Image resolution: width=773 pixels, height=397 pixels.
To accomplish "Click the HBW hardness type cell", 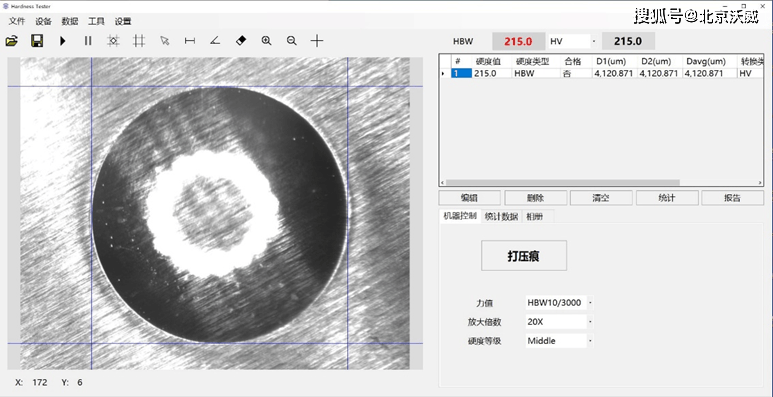I will tap(536, 73).
